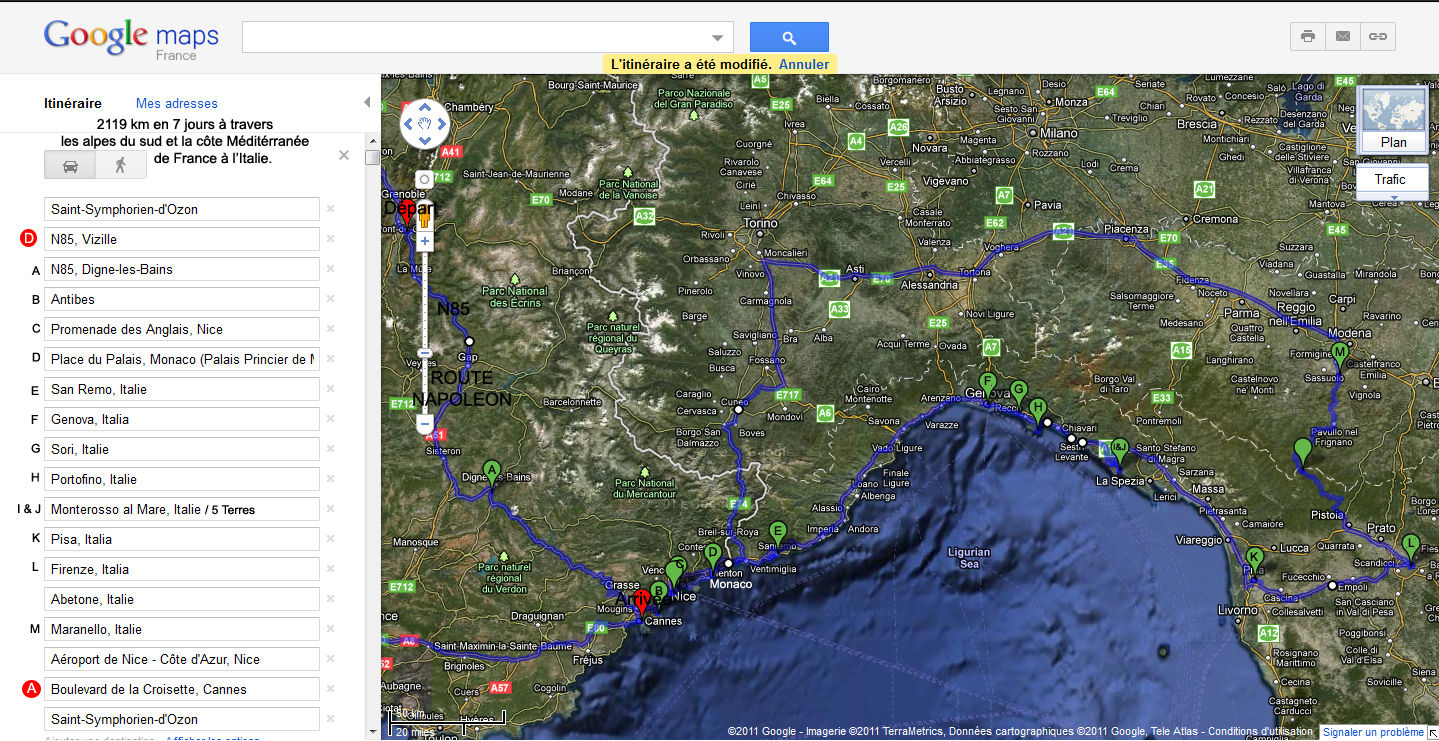Screen dimensions: 1439x741
Task: Choose the car driving mode
Action: pyautogui.click(x=70, y=165)
